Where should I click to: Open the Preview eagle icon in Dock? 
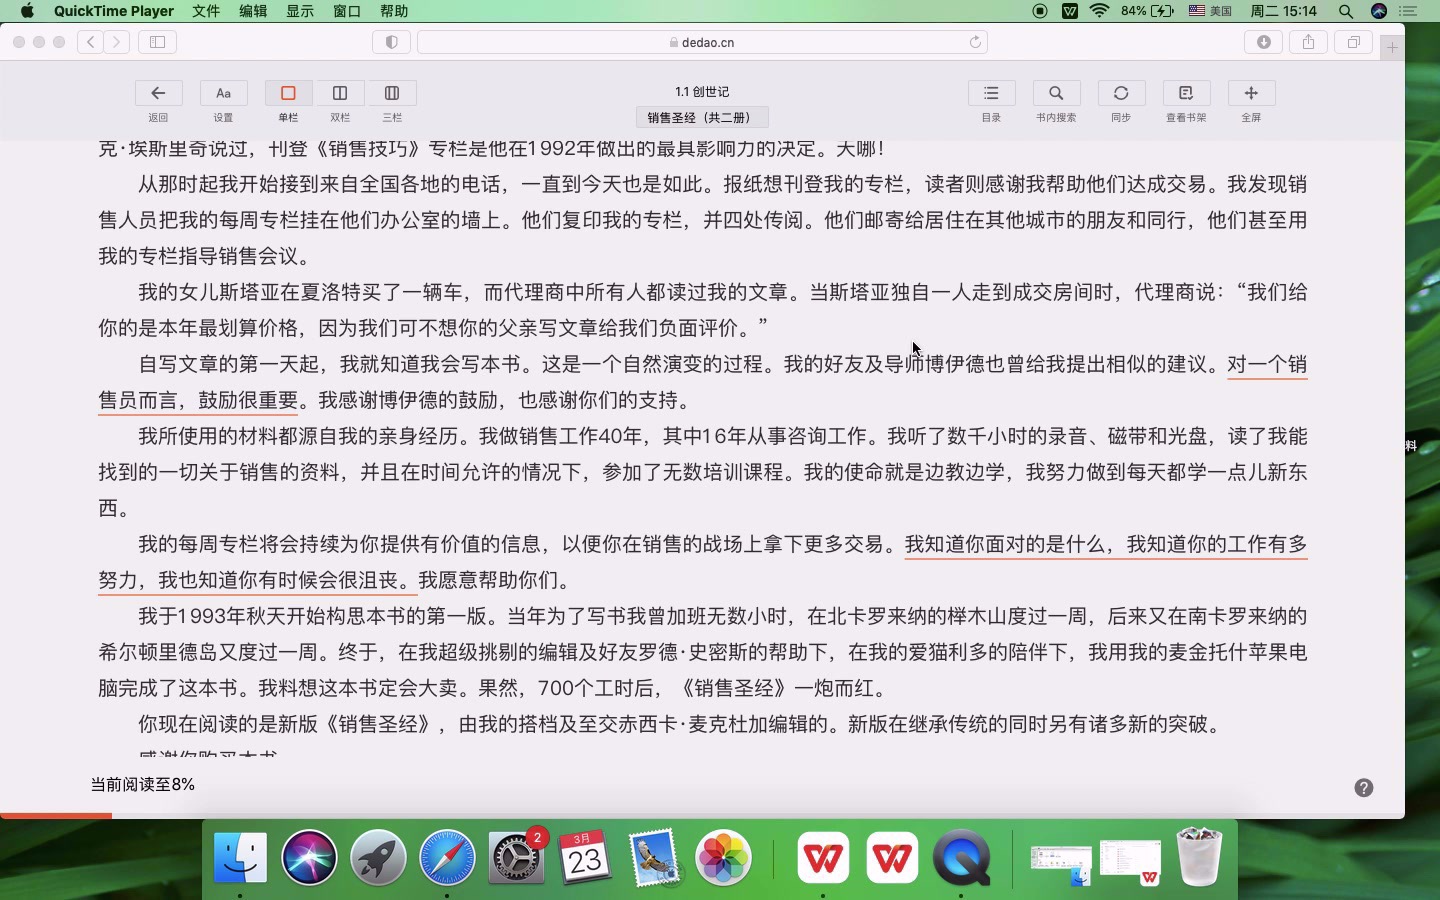coord(654,857)
